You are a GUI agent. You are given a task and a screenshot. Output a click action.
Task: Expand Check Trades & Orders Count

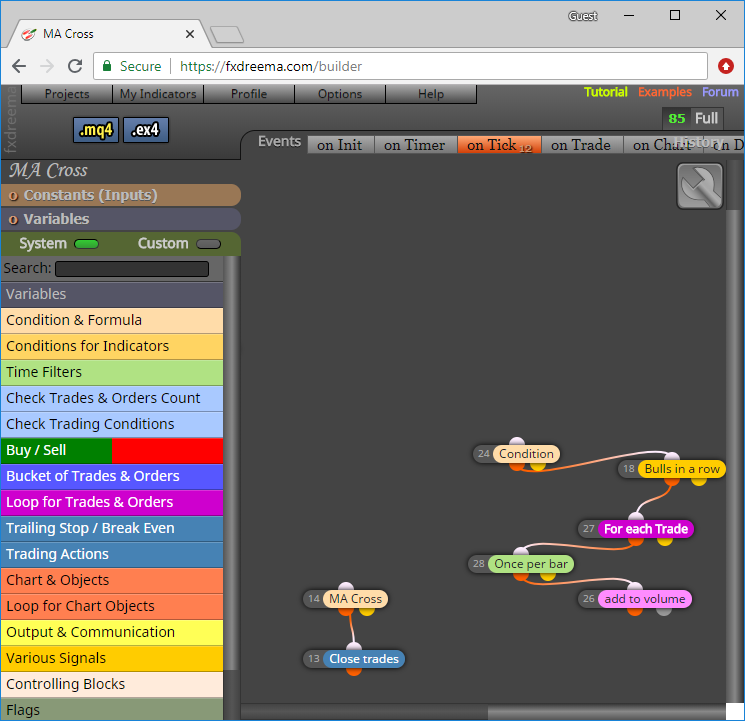click(112, 398)
